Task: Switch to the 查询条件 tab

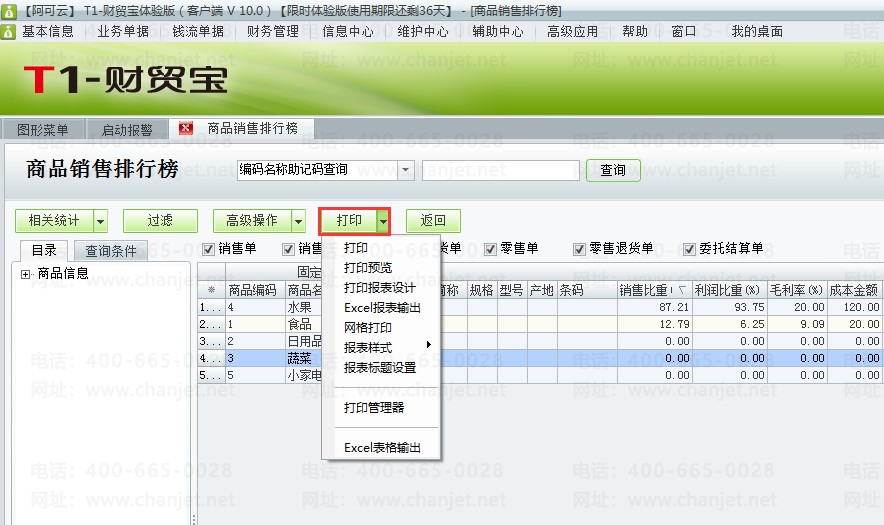Action: [110, 250]
